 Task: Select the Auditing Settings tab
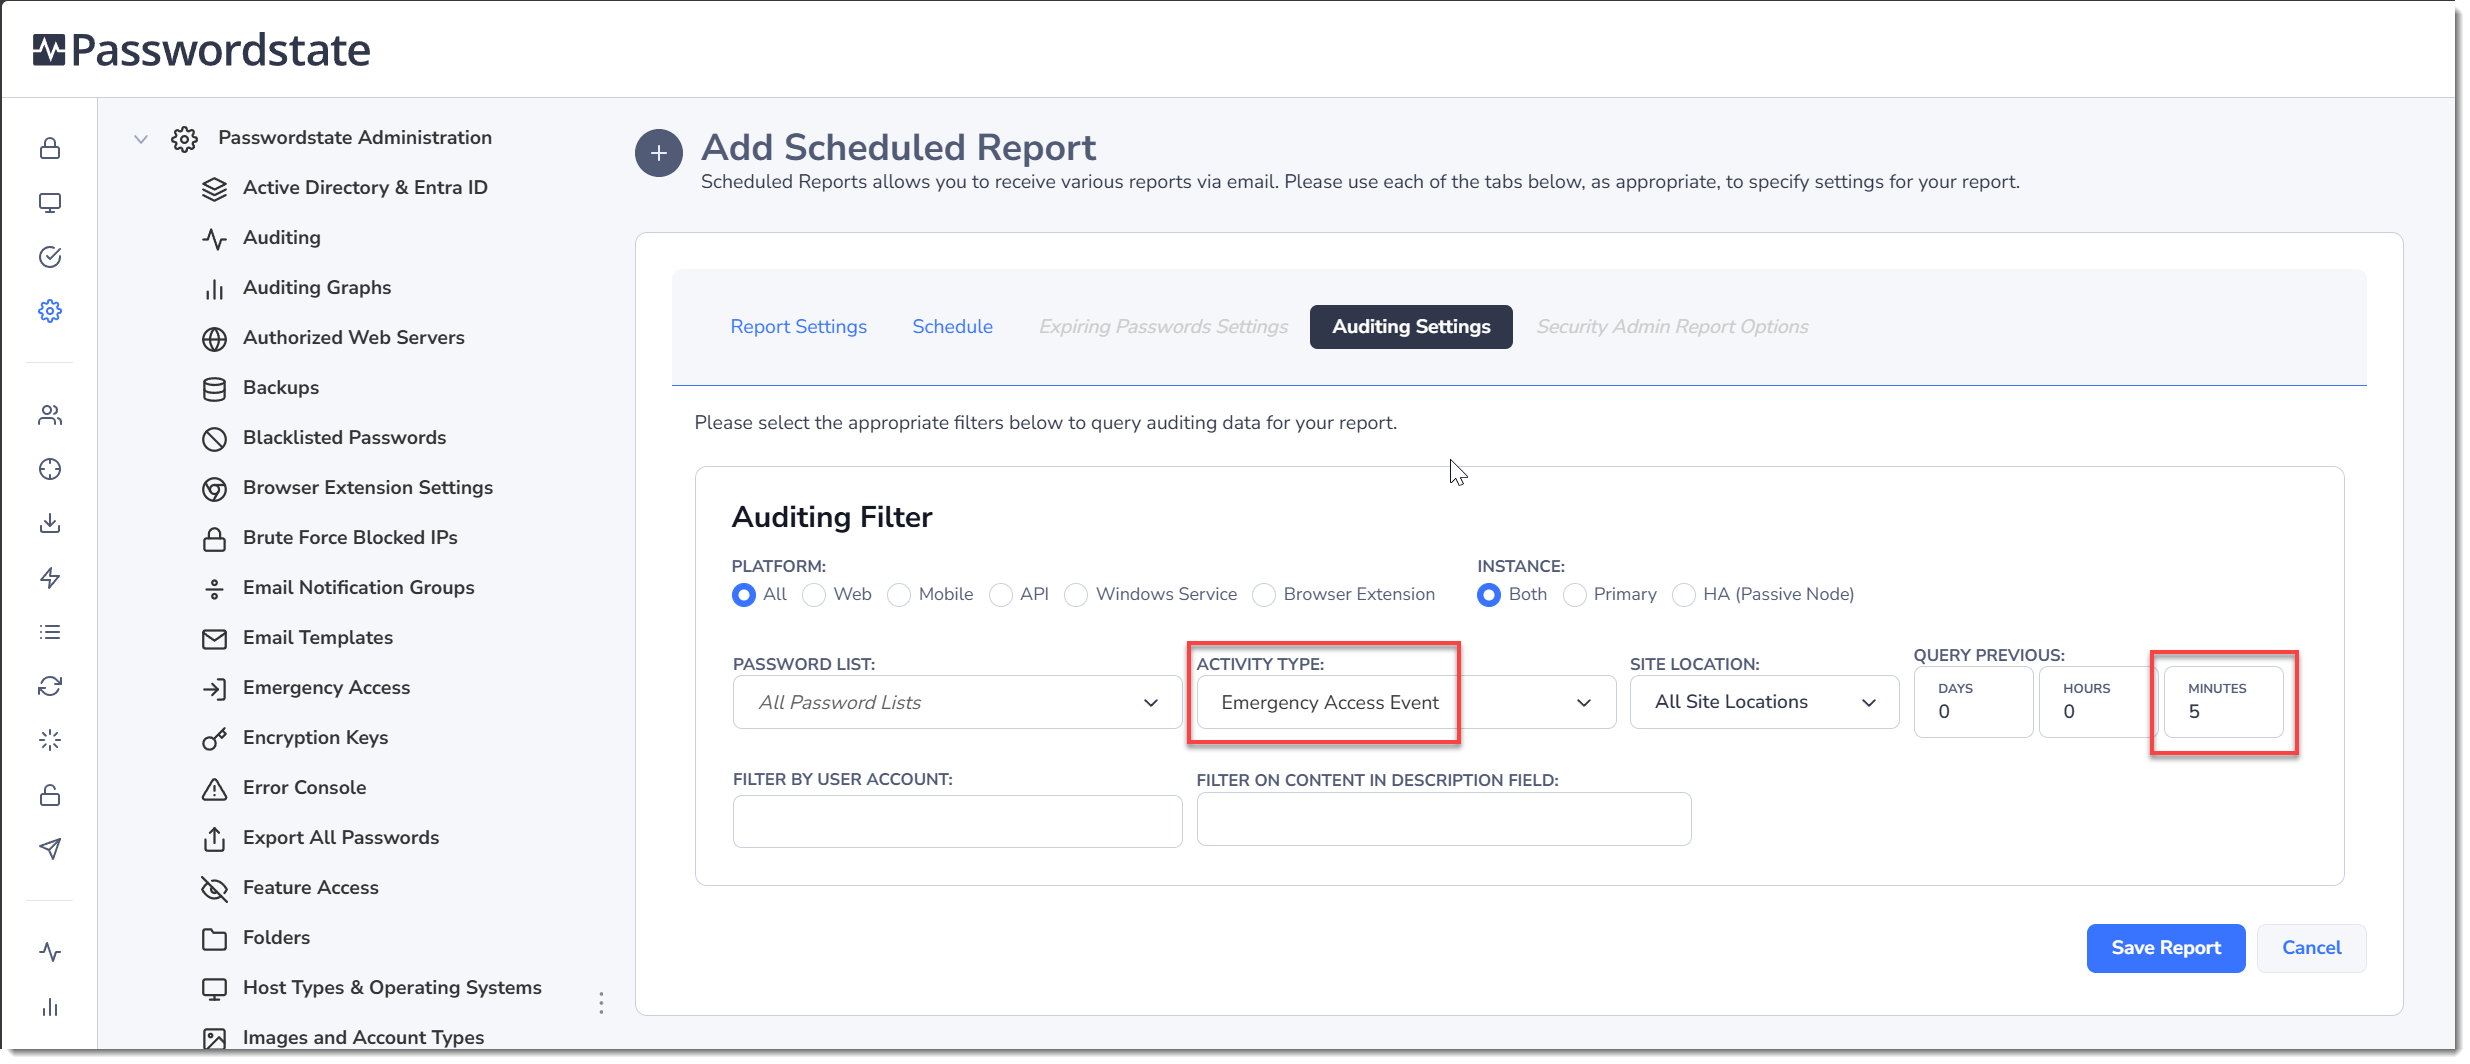(1411, 327)
